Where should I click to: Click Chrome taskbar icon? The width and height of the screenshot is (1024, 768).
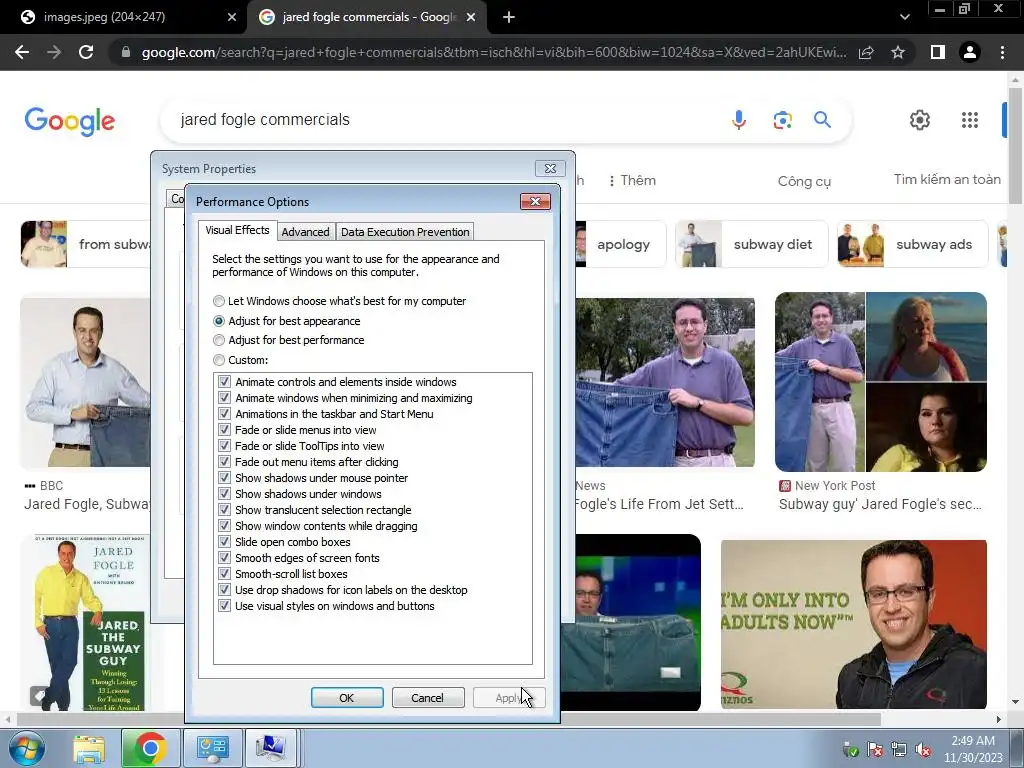click(150, 748)
